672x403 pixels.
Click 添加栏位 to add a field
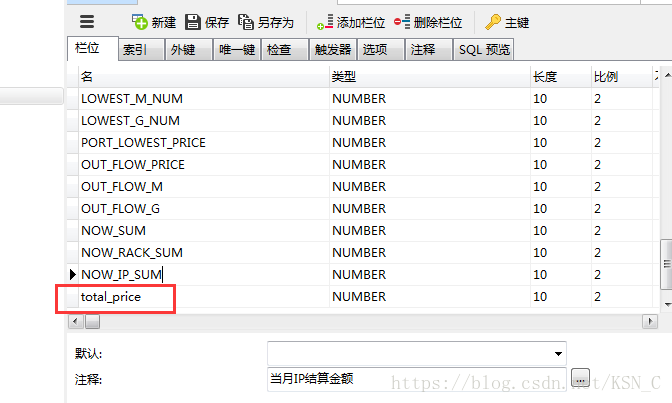tap(351, 22)
